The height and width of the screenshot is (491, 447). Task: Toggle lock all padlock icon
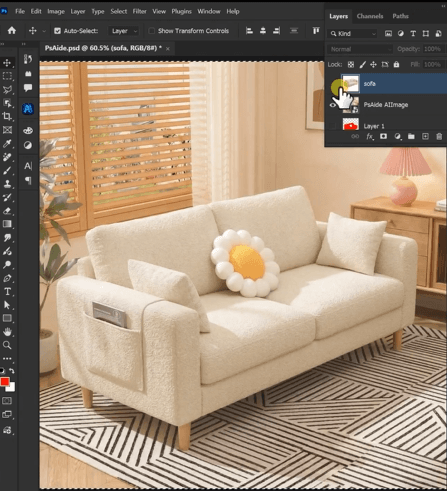(396, 64)
